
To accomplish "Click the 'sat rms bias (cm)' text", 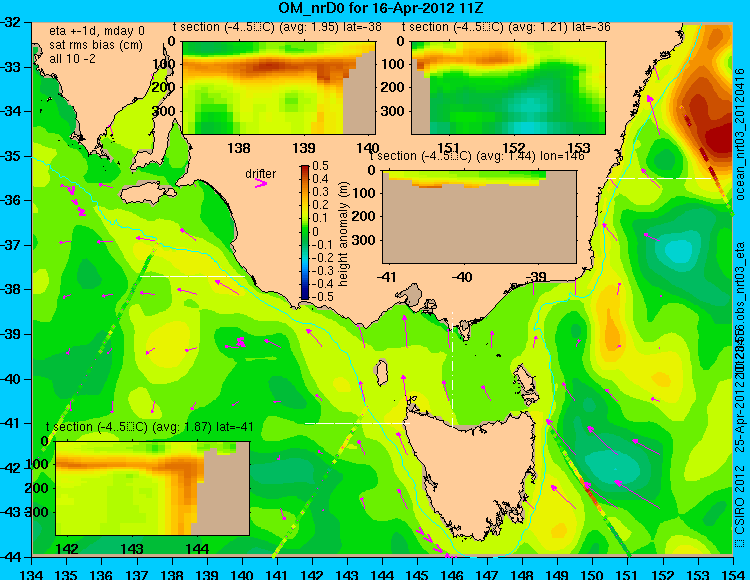I will coord(96,45).
